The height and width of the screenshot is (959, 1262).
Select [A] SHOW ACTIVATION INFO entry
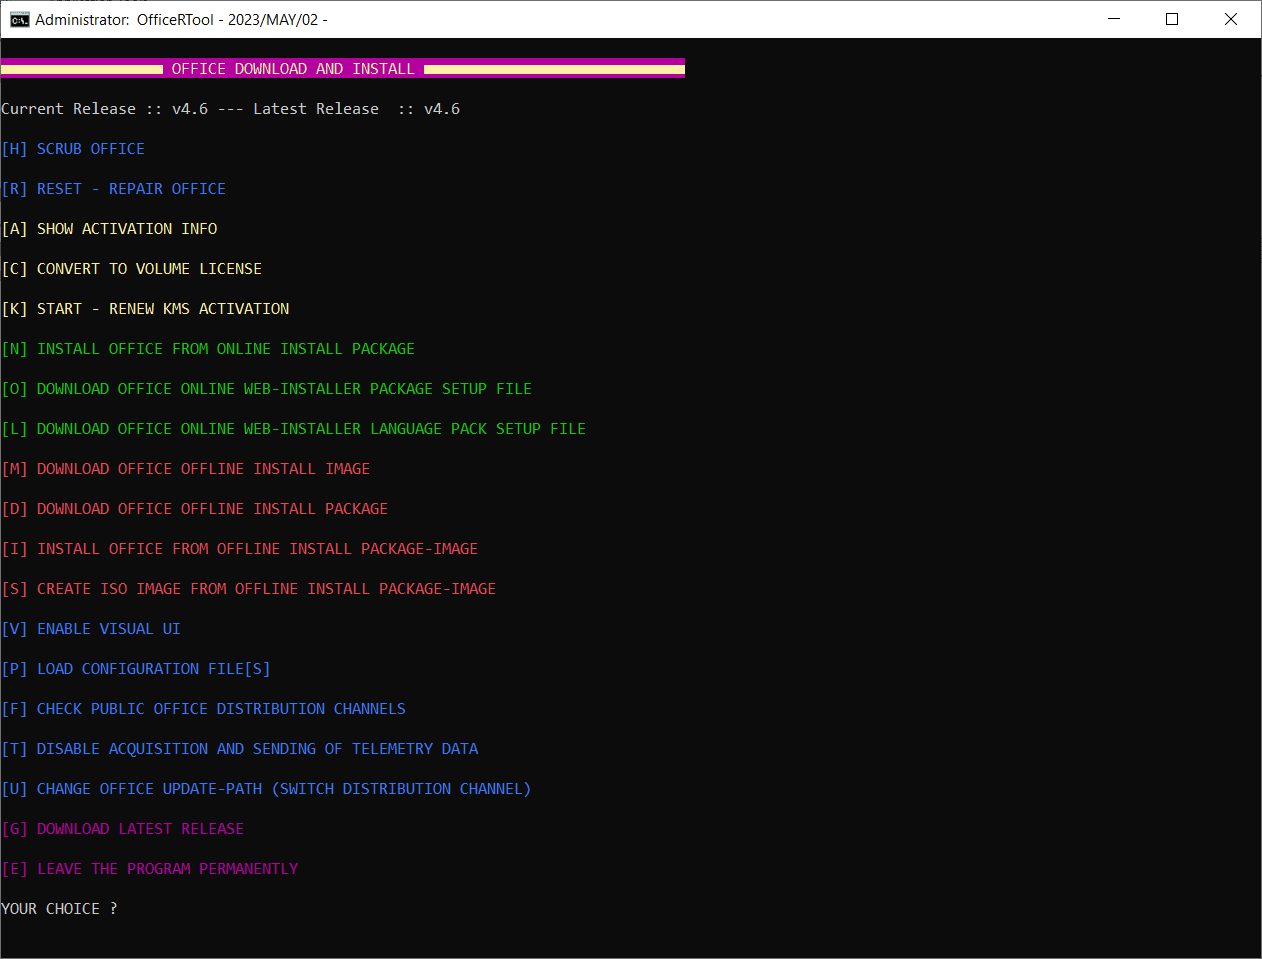(109, 229)
